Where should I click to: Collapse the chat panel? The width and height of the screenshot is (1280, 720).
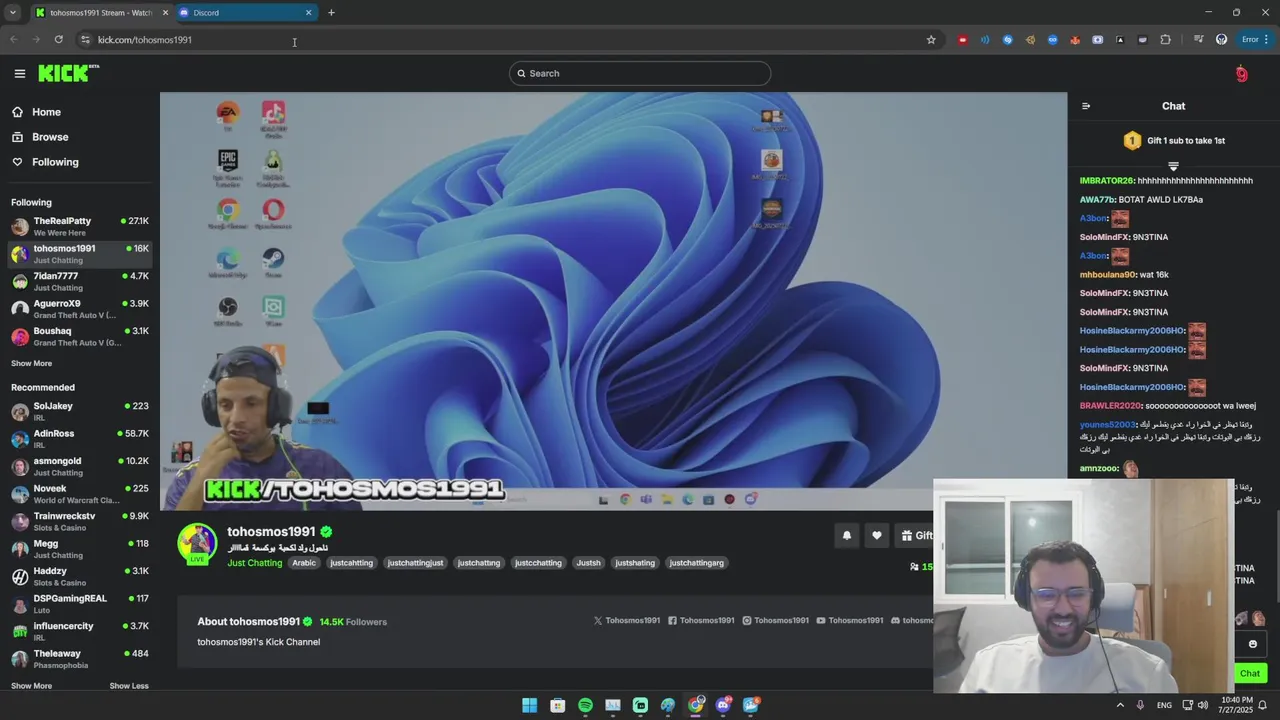pyautogui.click(x=1086, y=106)
